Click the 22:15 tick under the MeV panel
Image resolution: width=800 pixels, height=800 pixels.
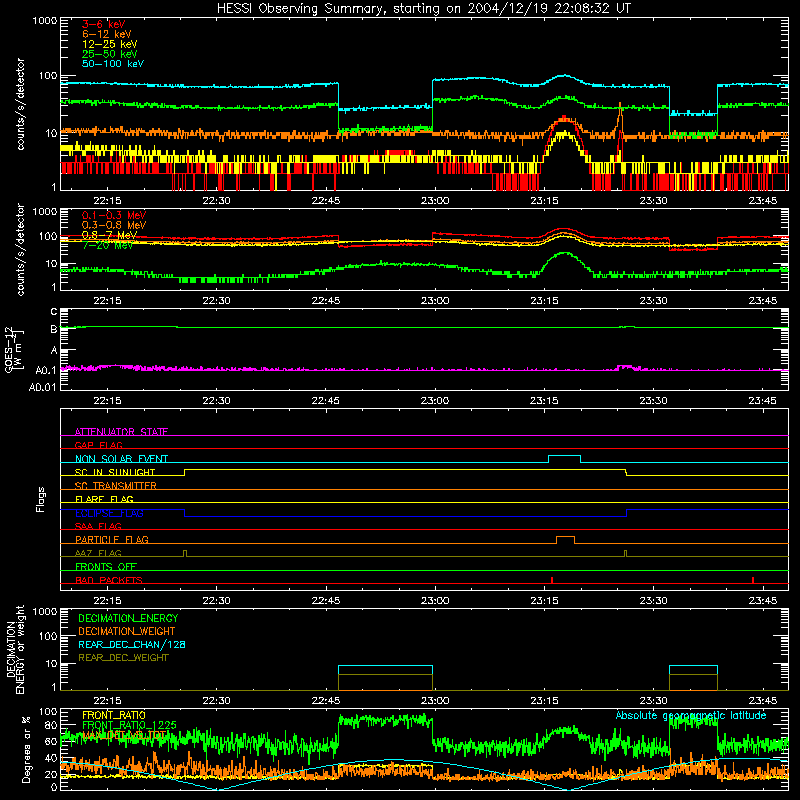pyautogui.click(x=107, y=301)
